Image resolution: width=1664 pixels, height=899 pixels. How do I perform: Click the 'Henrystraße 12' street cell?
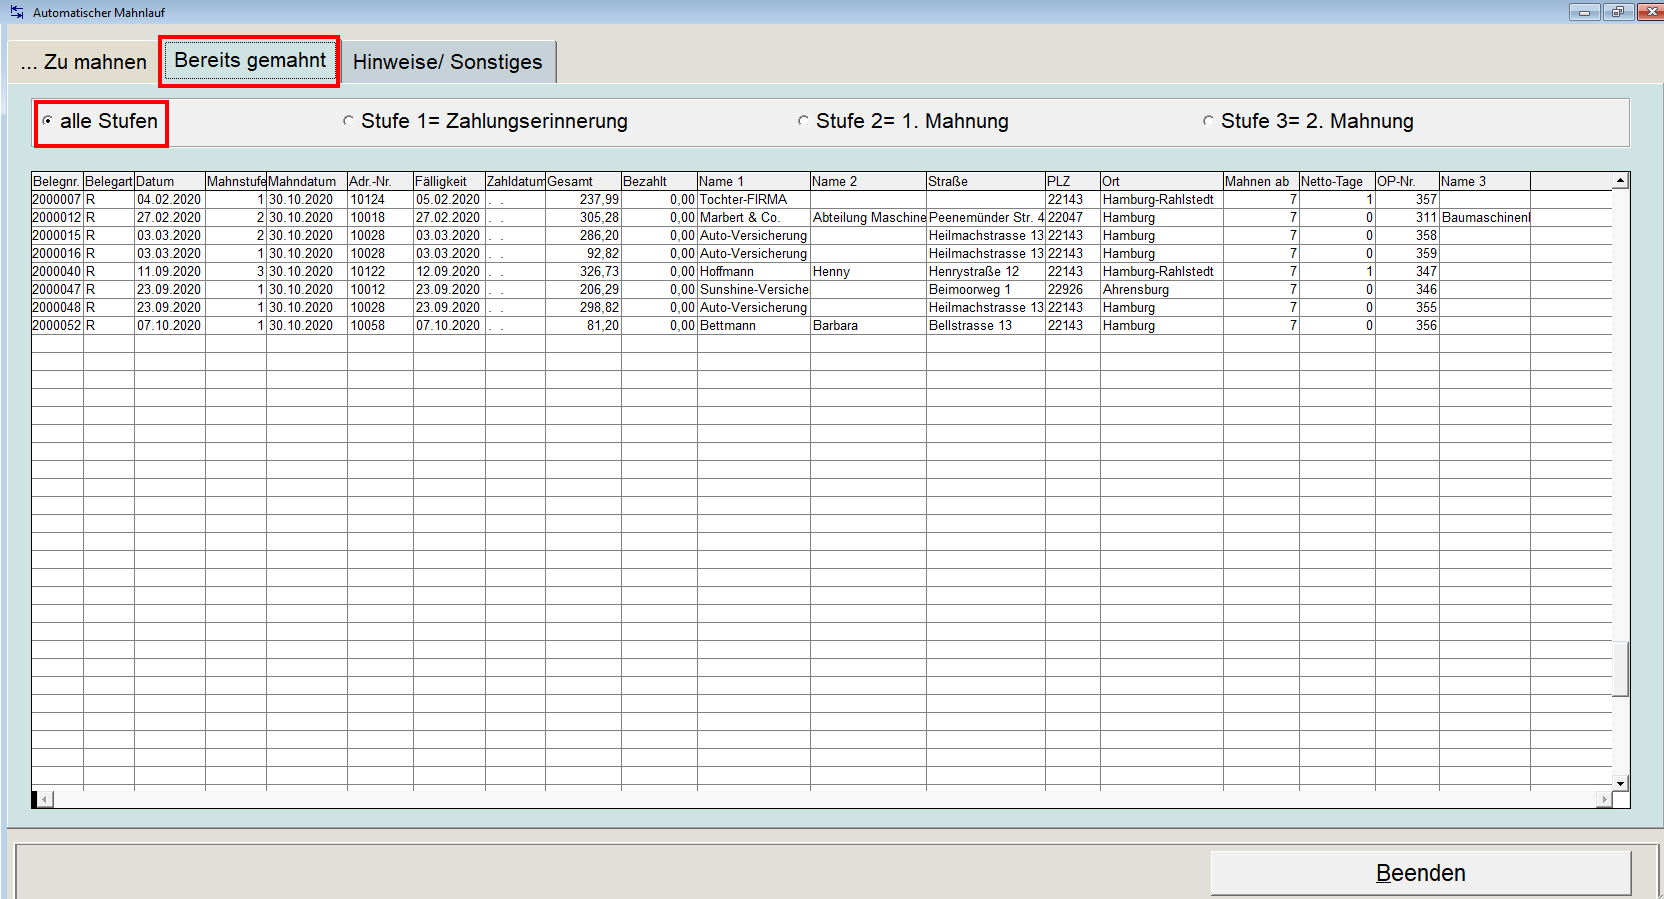pos(986,272)
